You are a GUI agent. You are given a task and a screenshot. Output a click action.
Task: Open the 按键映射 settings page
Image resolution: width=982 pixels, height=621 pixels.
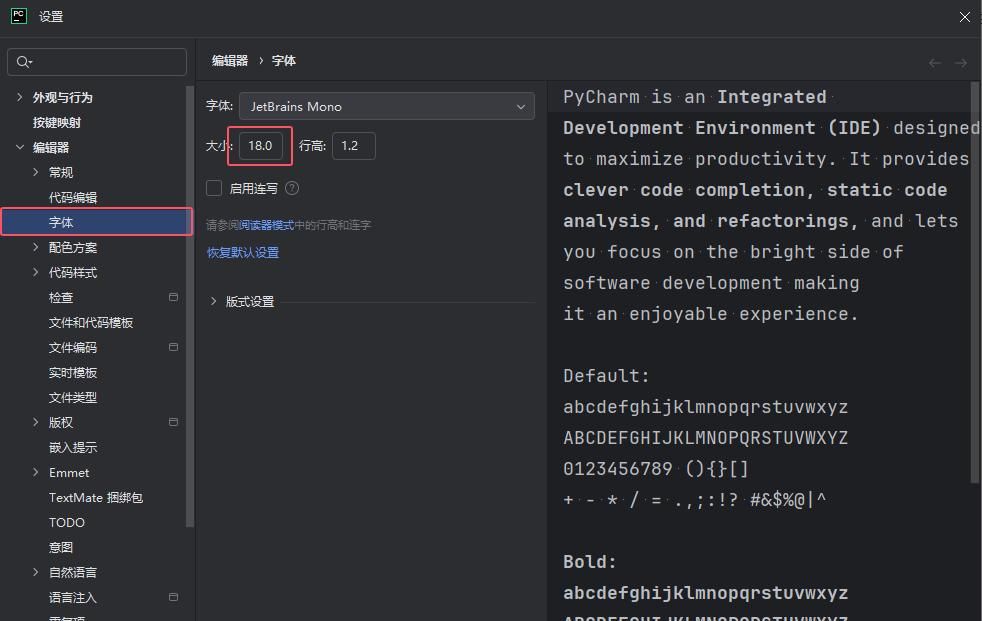pyautogui.click(x=57, y=122)
